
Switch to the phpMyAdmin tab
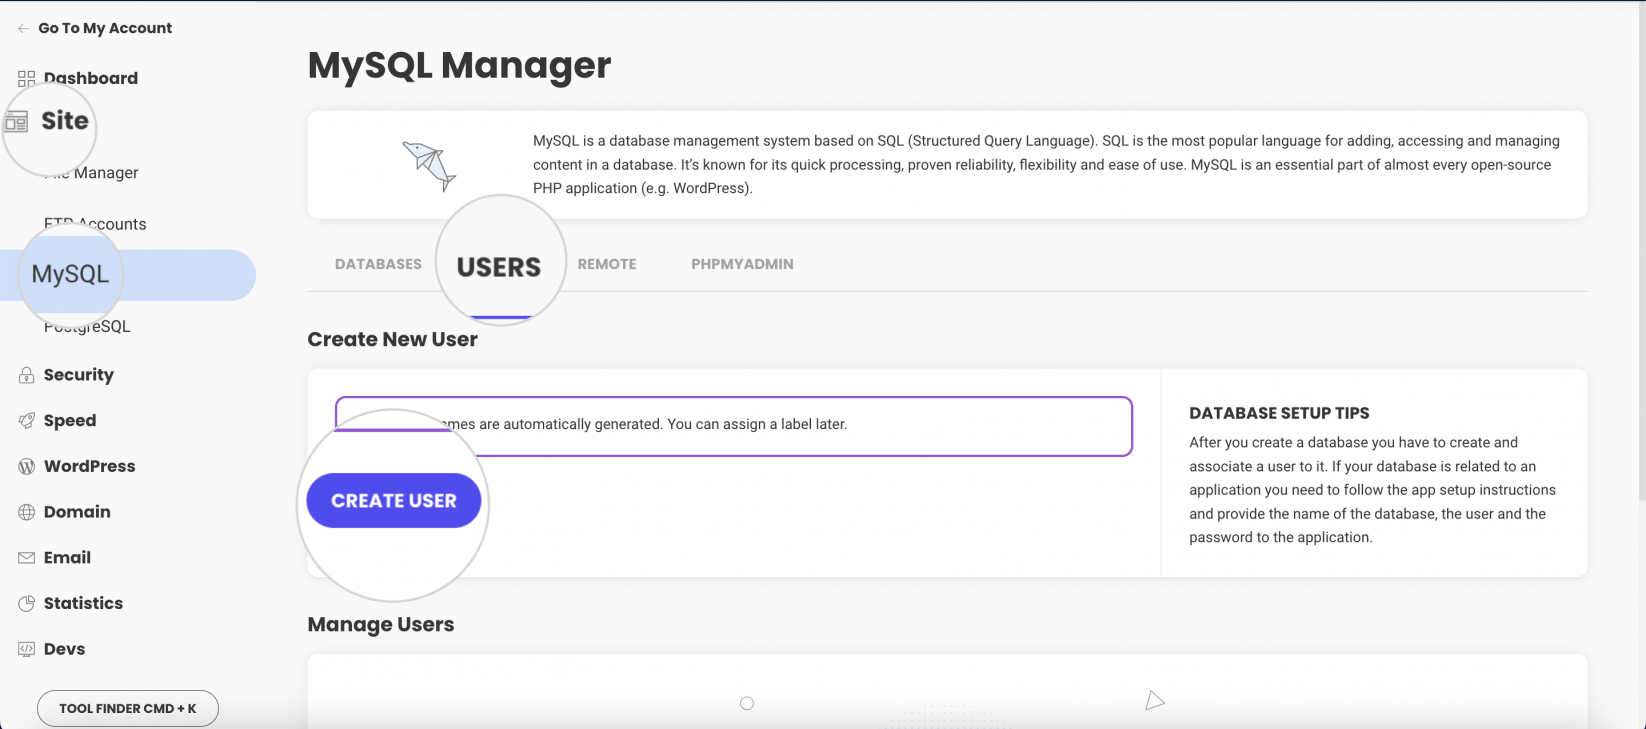(742, 264)
